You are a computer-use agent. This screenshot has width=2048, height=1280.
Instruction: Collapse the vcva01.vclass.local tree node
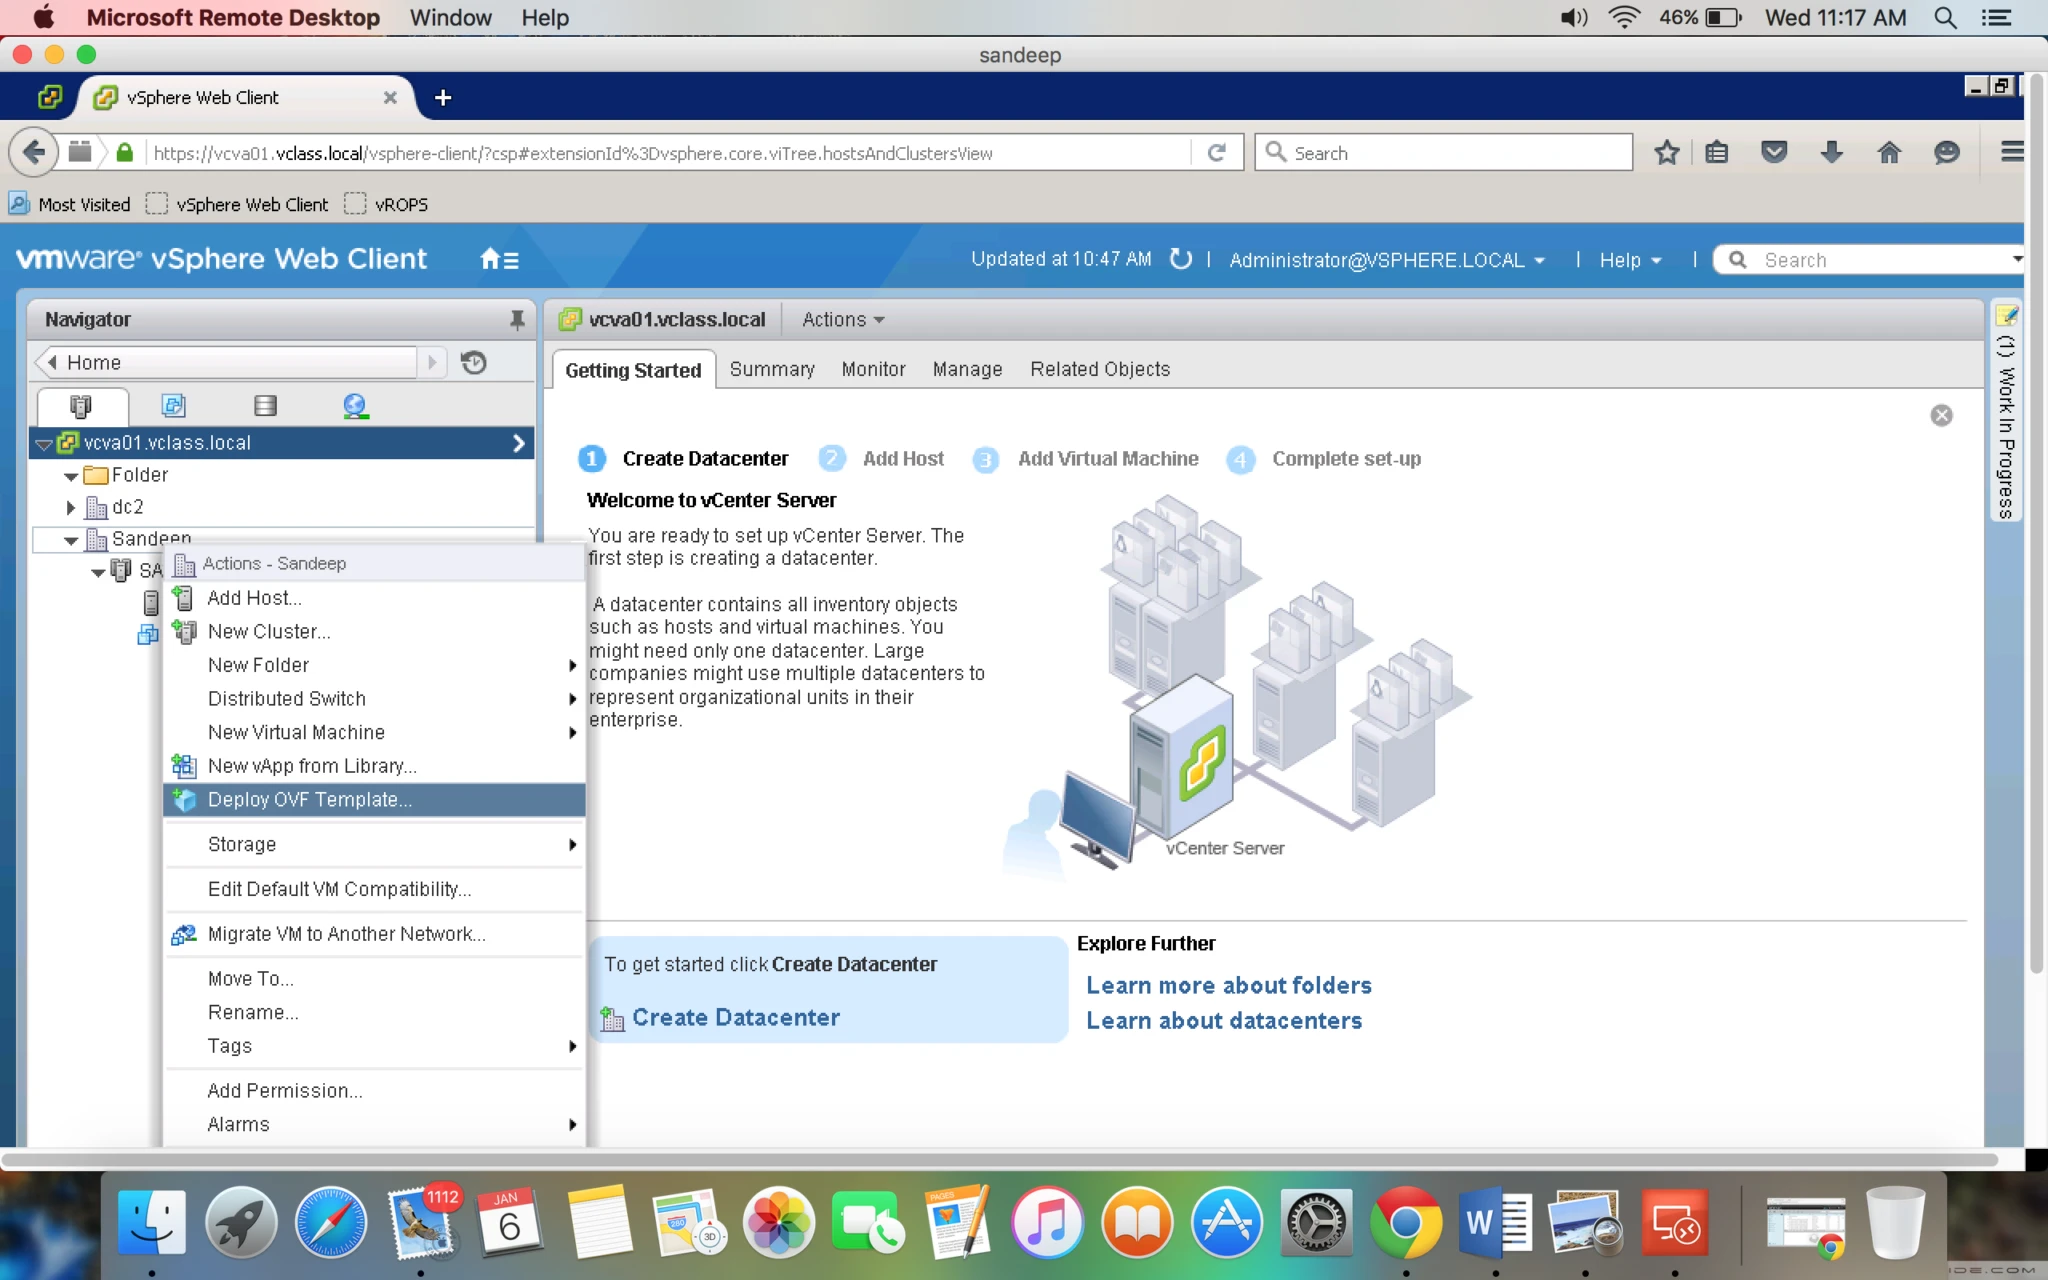[x=44, y=444]
